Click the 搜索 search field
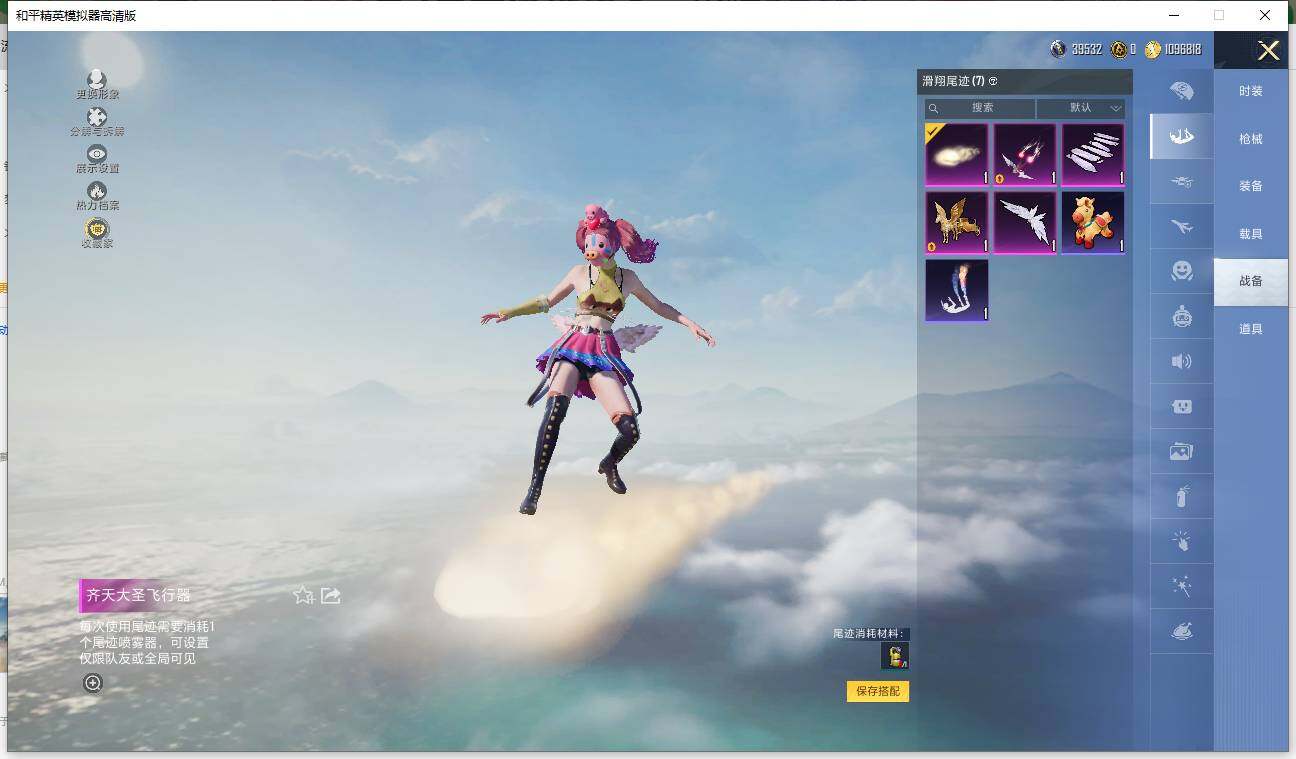 pos(980,108)
